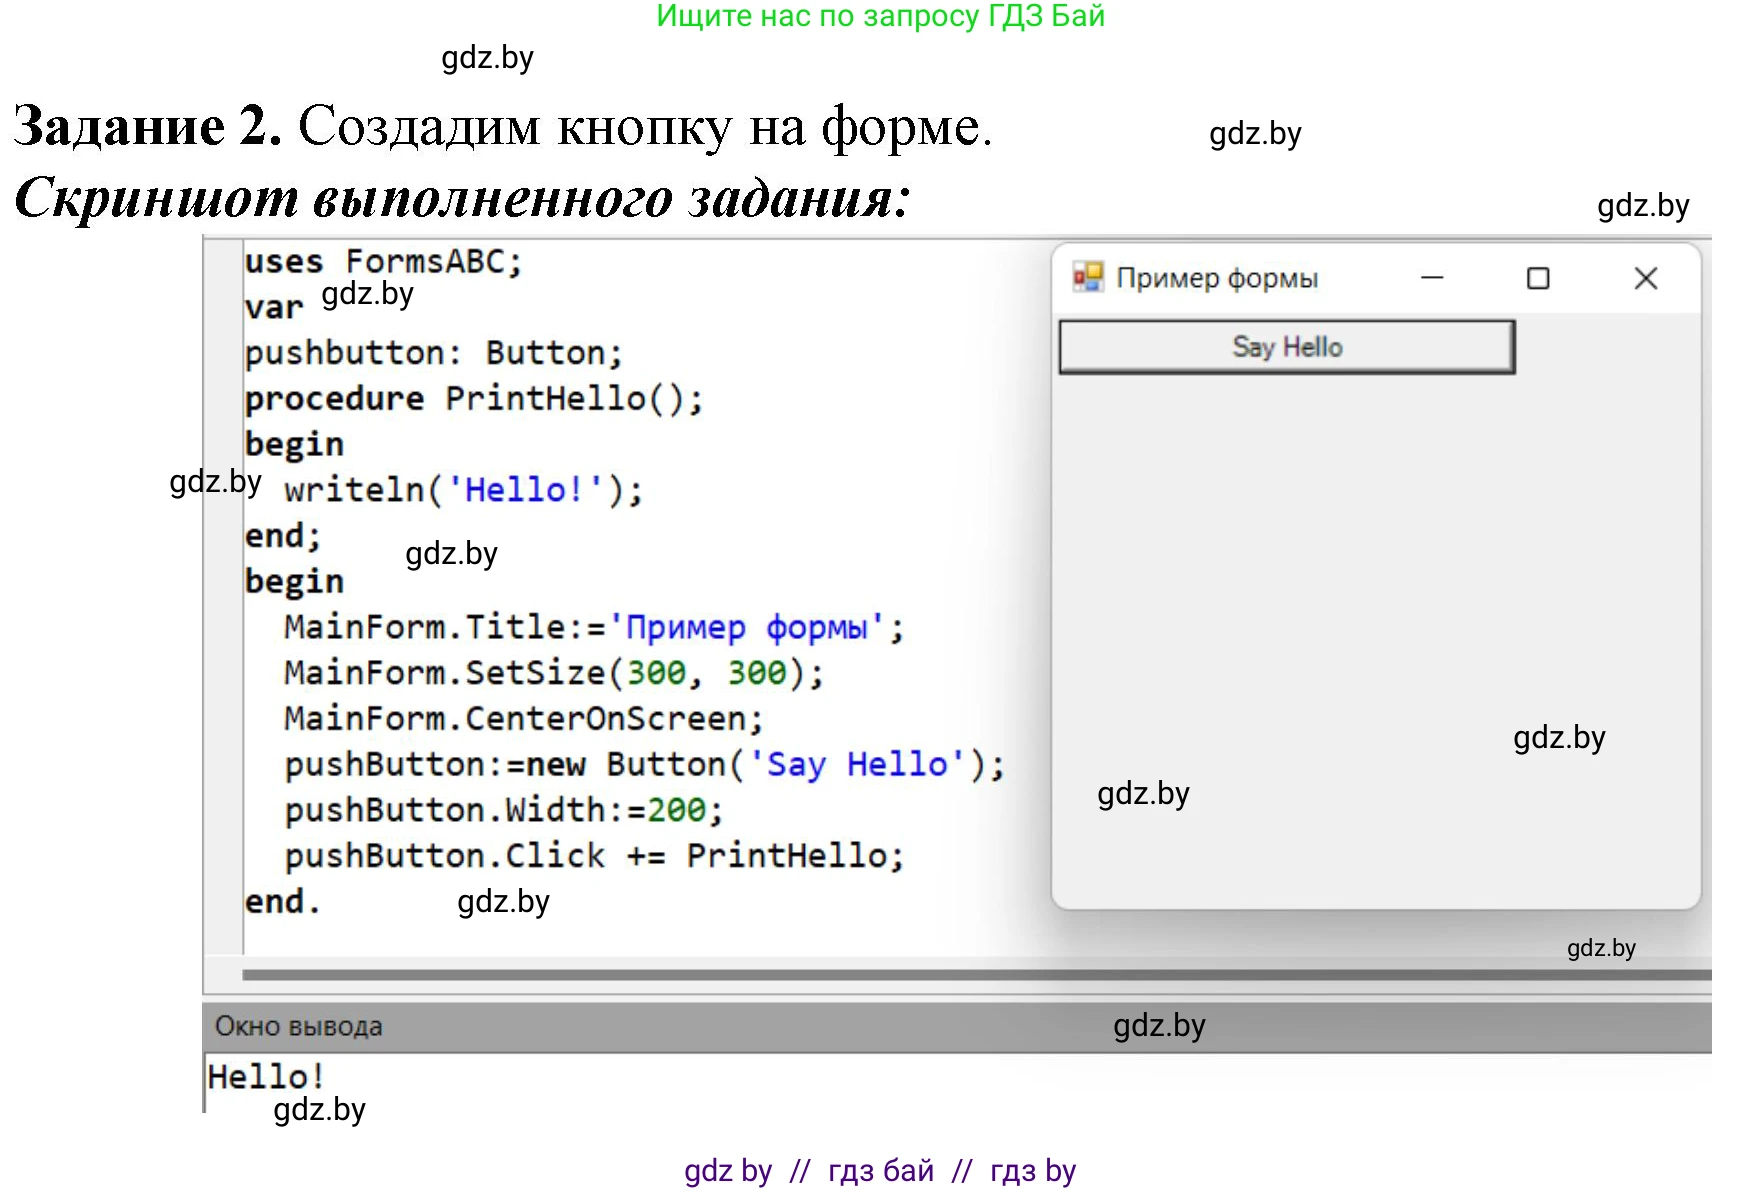Minimize the Пример формы window
The image size is (1764, 1191).
pos(1432,278)
